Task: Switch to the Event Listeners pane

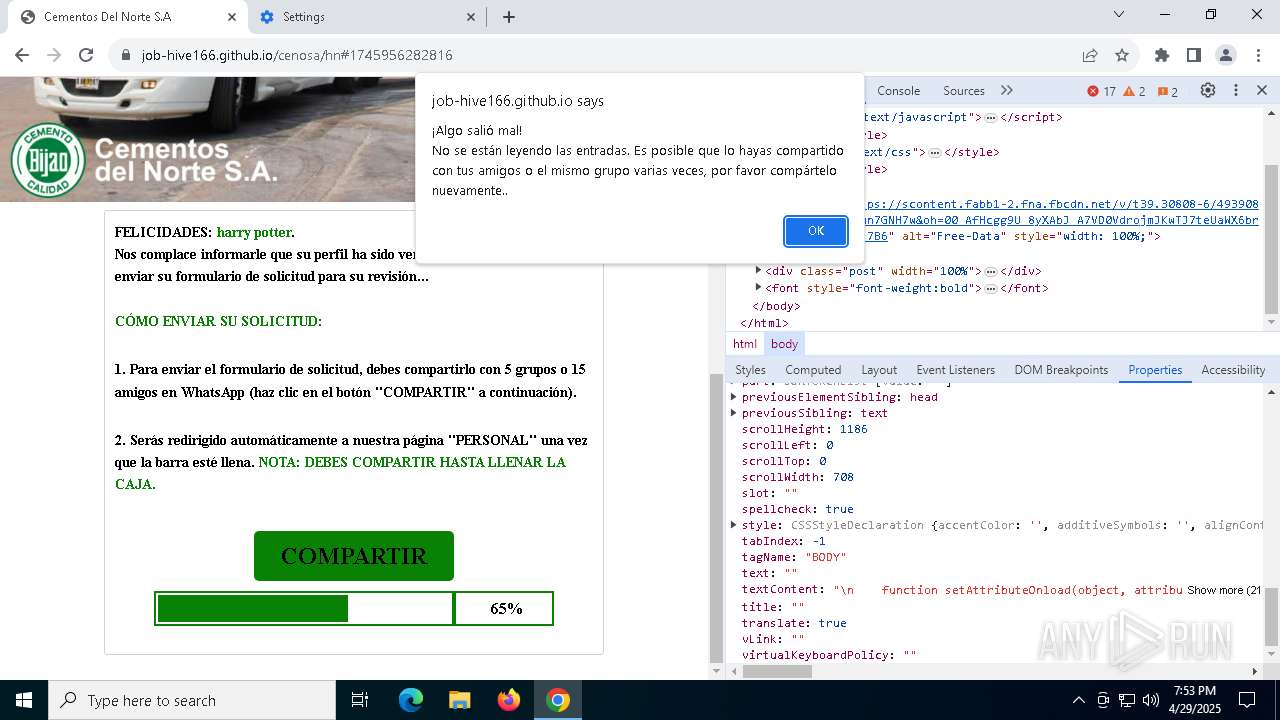Action: [955, 370]
